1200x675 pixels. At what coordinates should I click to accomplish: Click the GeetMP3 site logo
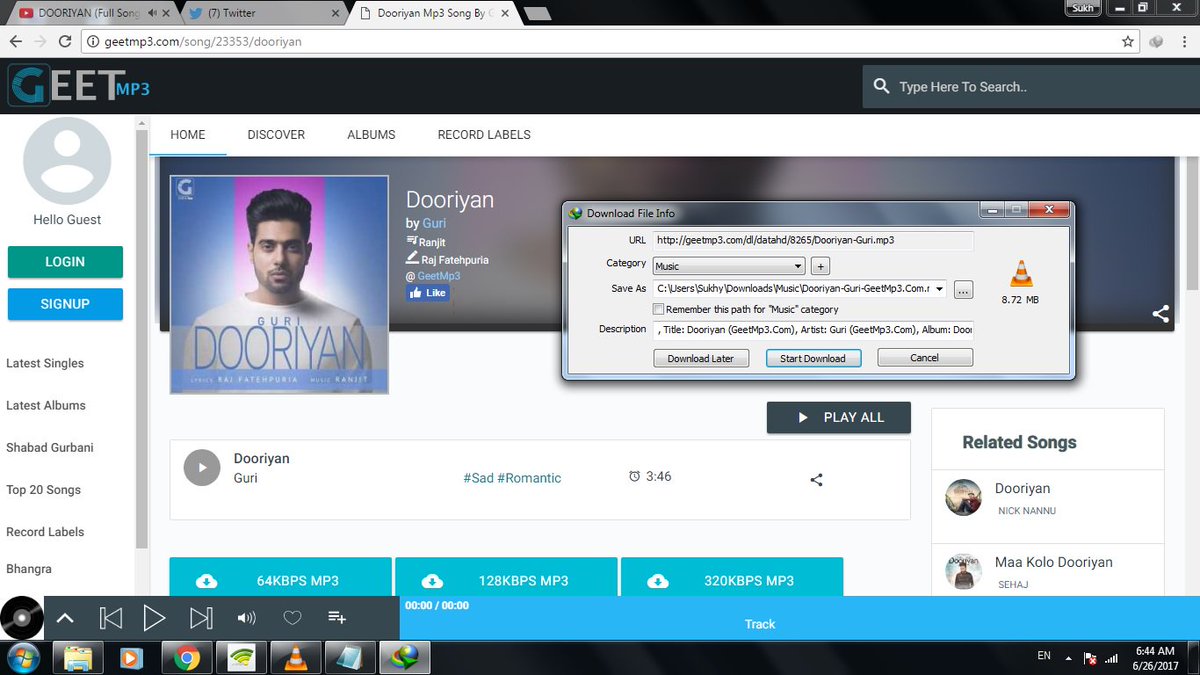point(79,86)
